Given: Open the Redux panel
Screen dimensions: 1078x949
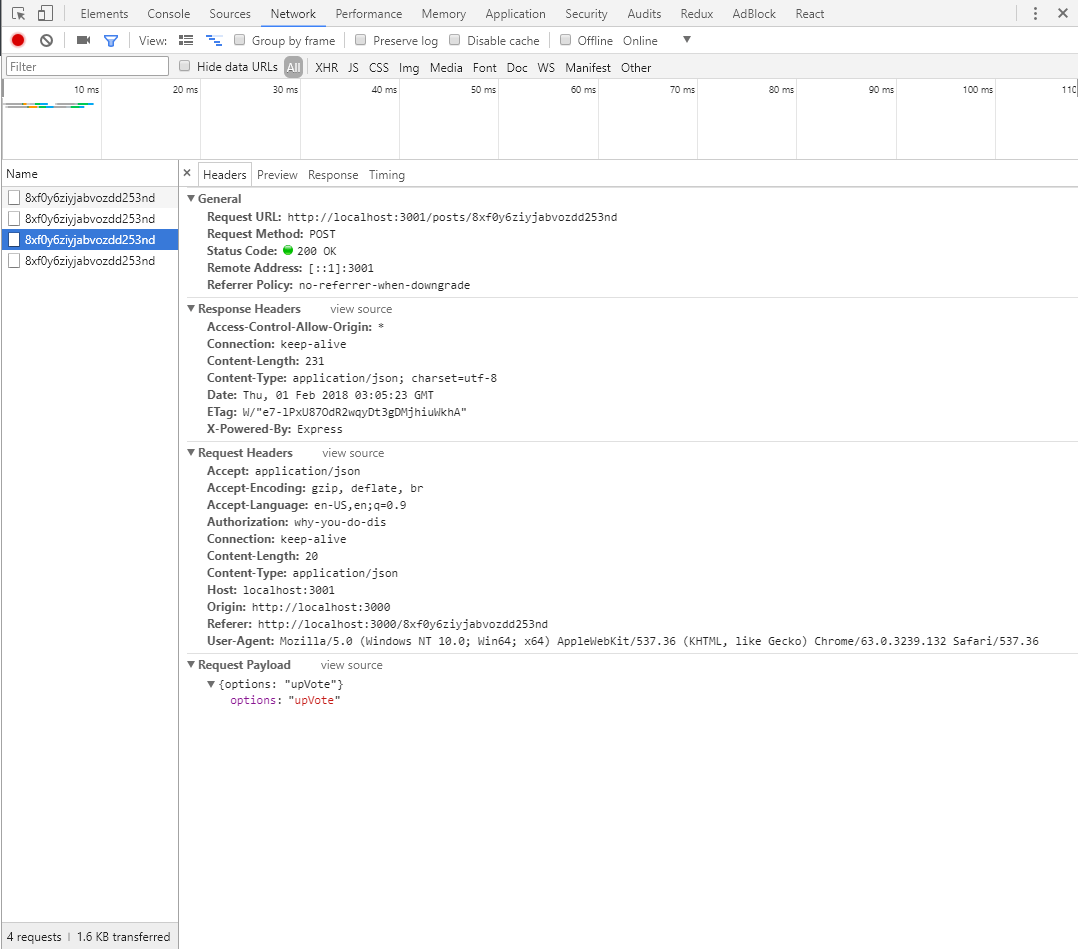Looking at the screenshot, I should [696, 13].
